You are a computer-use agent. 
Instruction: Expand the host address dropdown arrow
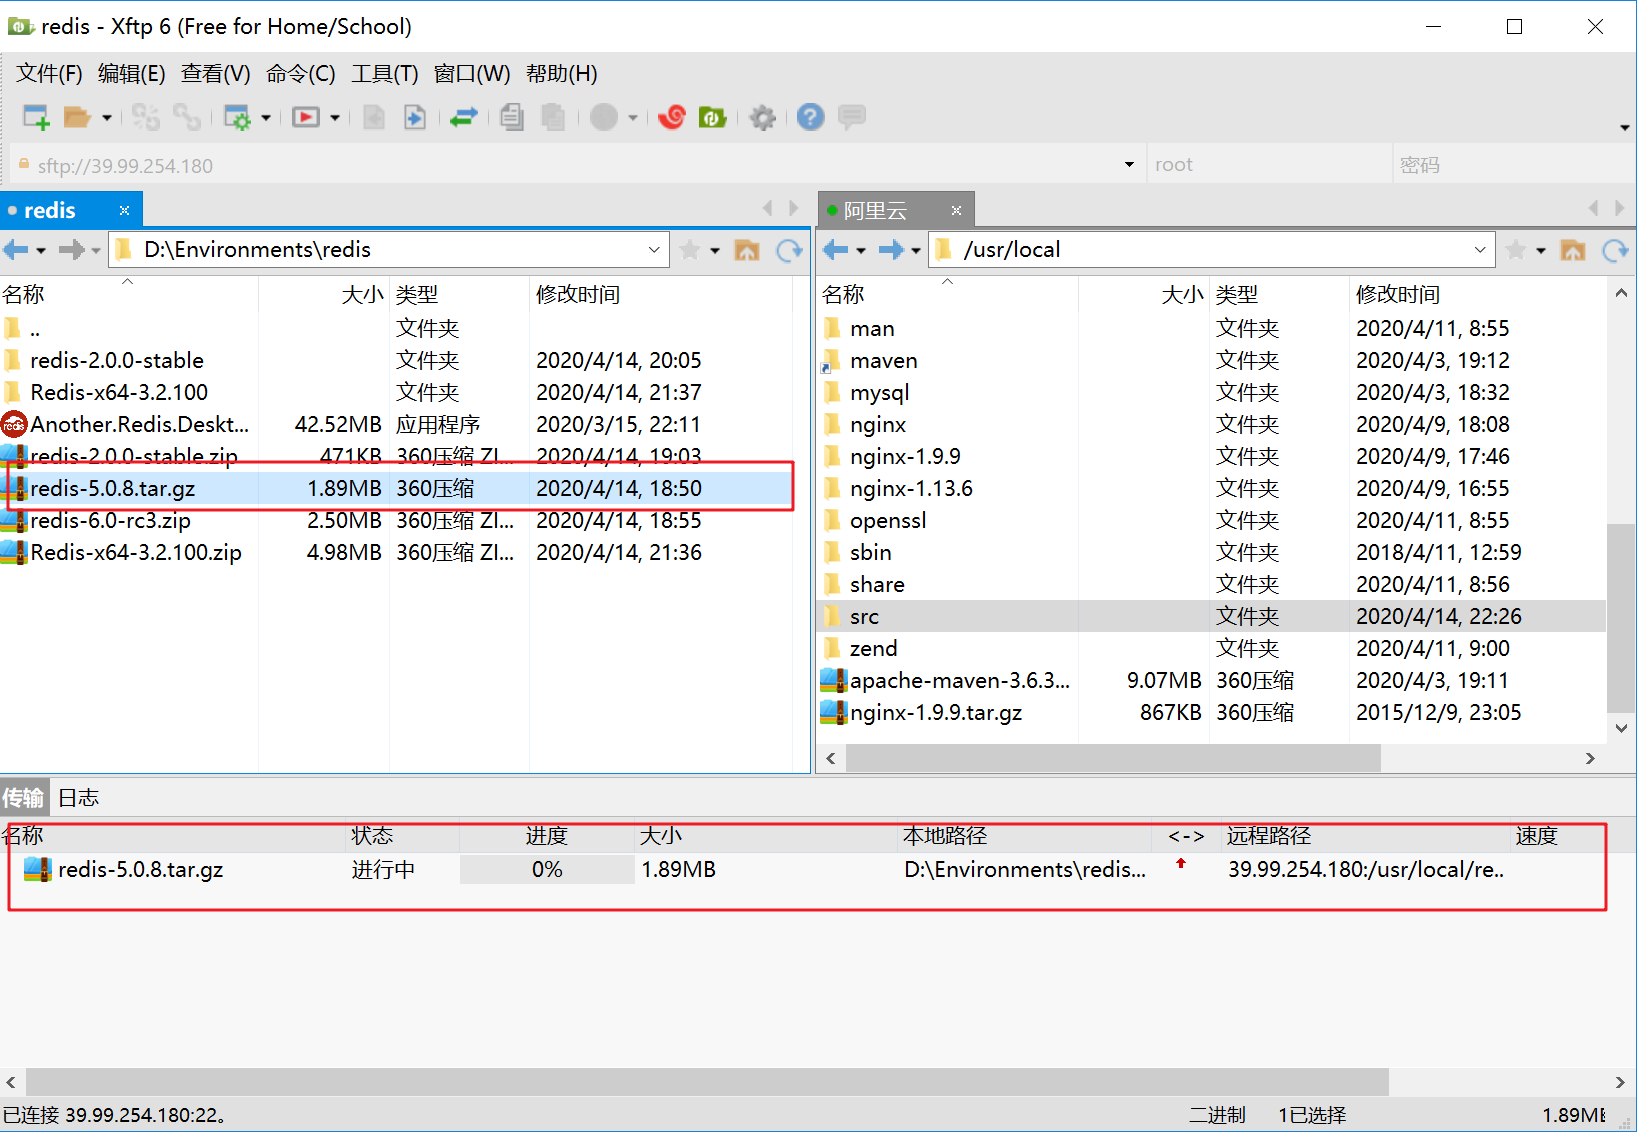pyautogui.click(x=1129, y=165)
